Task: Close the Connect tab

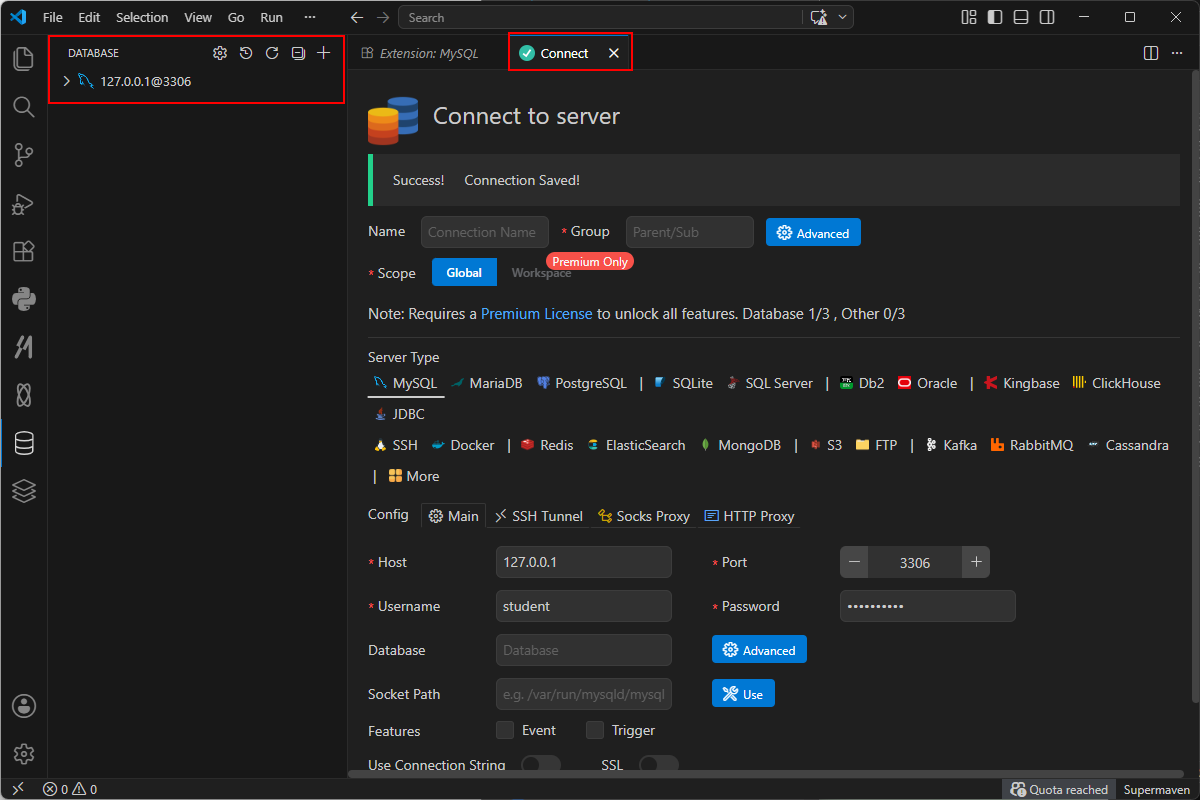Action: click(614, 53)
